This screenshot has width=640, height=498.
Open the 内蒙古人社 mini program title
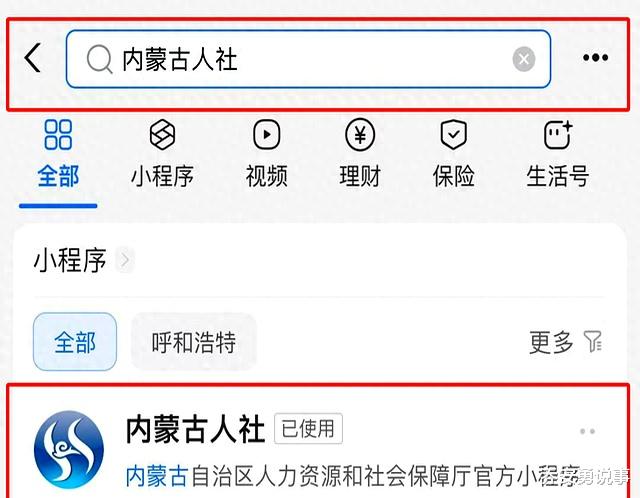click(196, 429)
